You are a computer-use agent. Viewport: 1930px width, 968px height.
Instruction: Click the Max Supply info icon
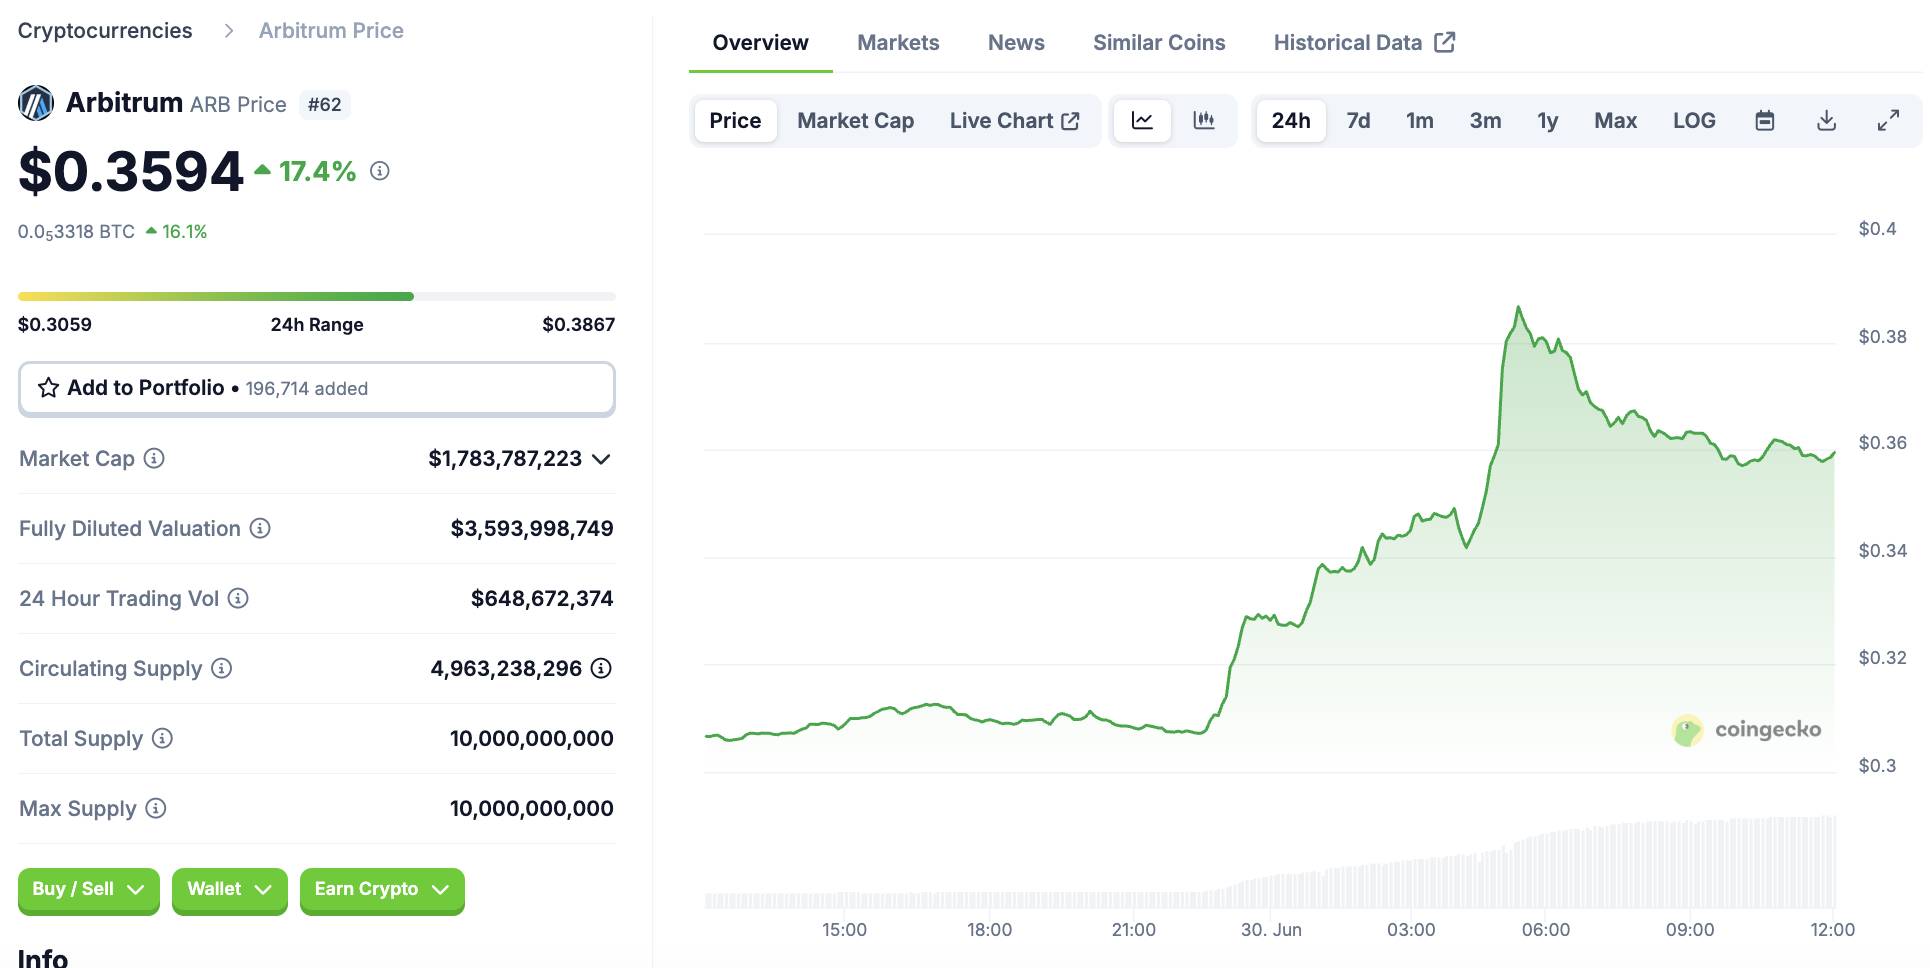tap(156, 808)
